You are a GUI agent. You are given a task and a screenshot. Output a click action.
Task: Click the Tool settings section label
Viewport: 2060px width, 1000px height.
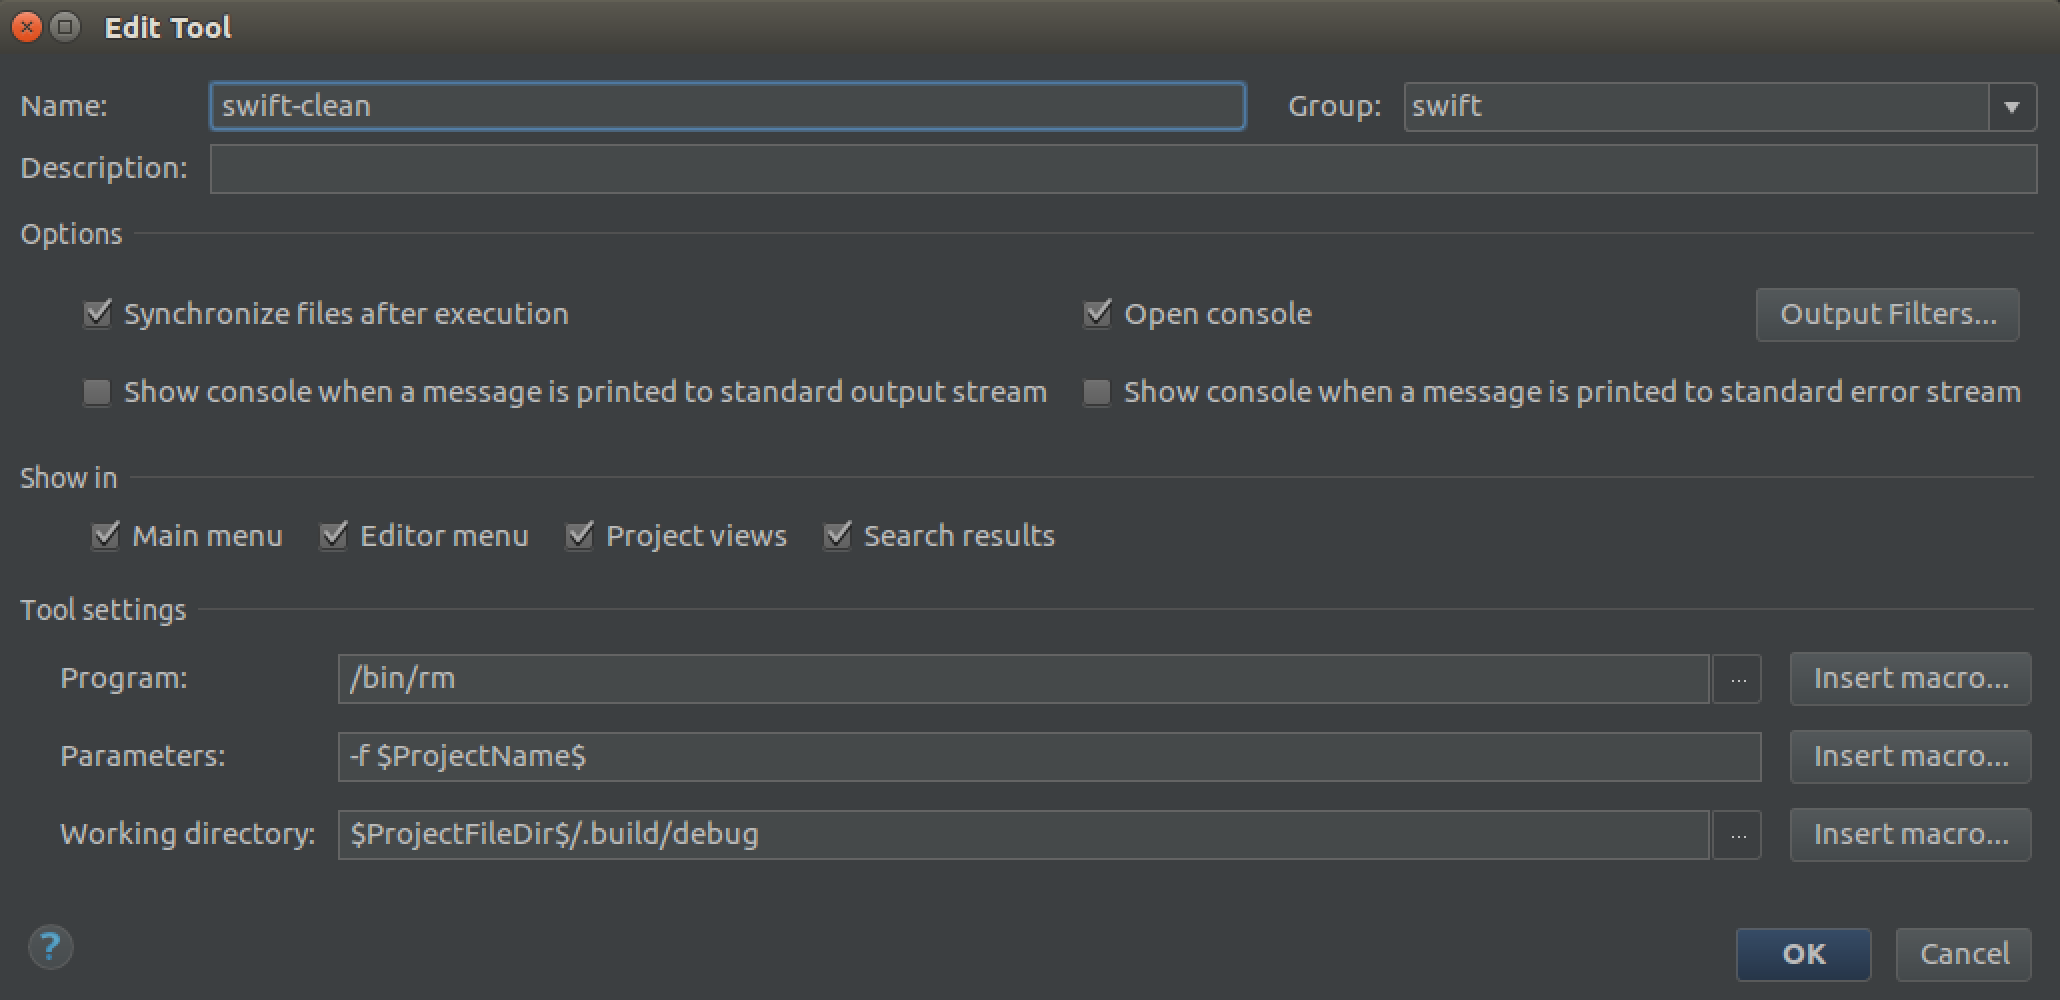click(x=103, y=610)
